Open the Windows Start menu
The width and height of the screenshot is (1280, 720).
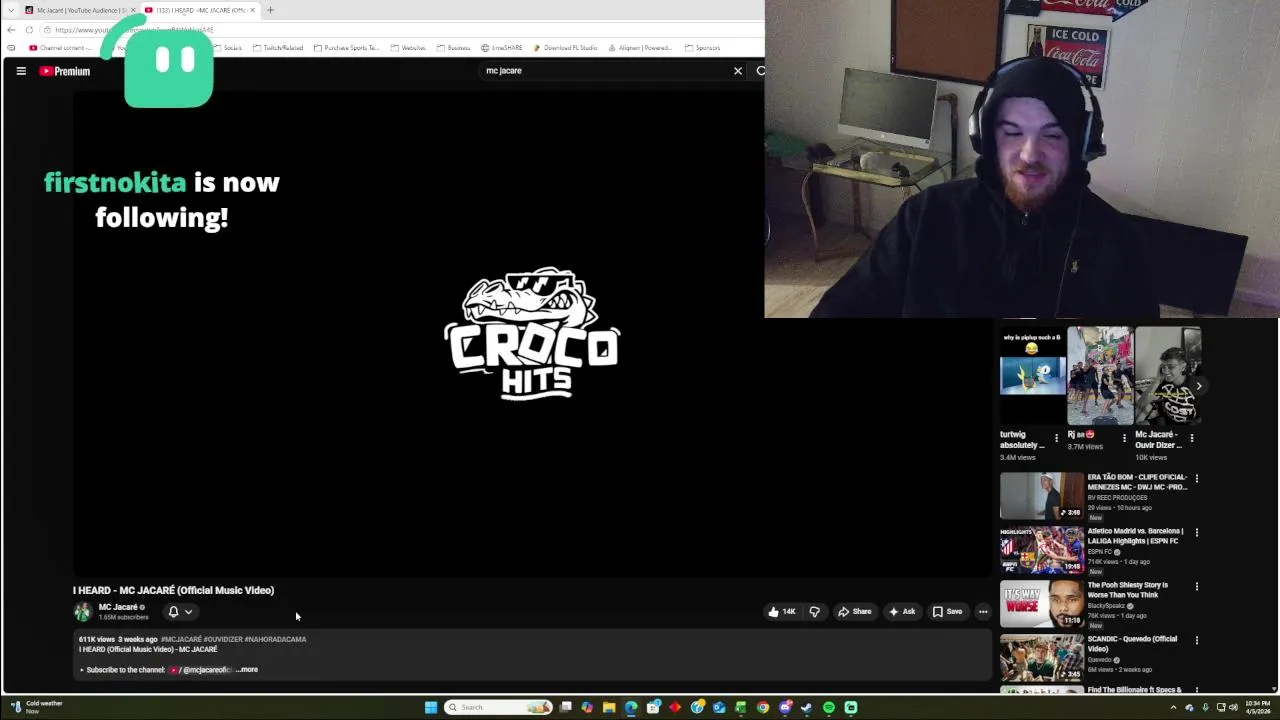(431, 707)
